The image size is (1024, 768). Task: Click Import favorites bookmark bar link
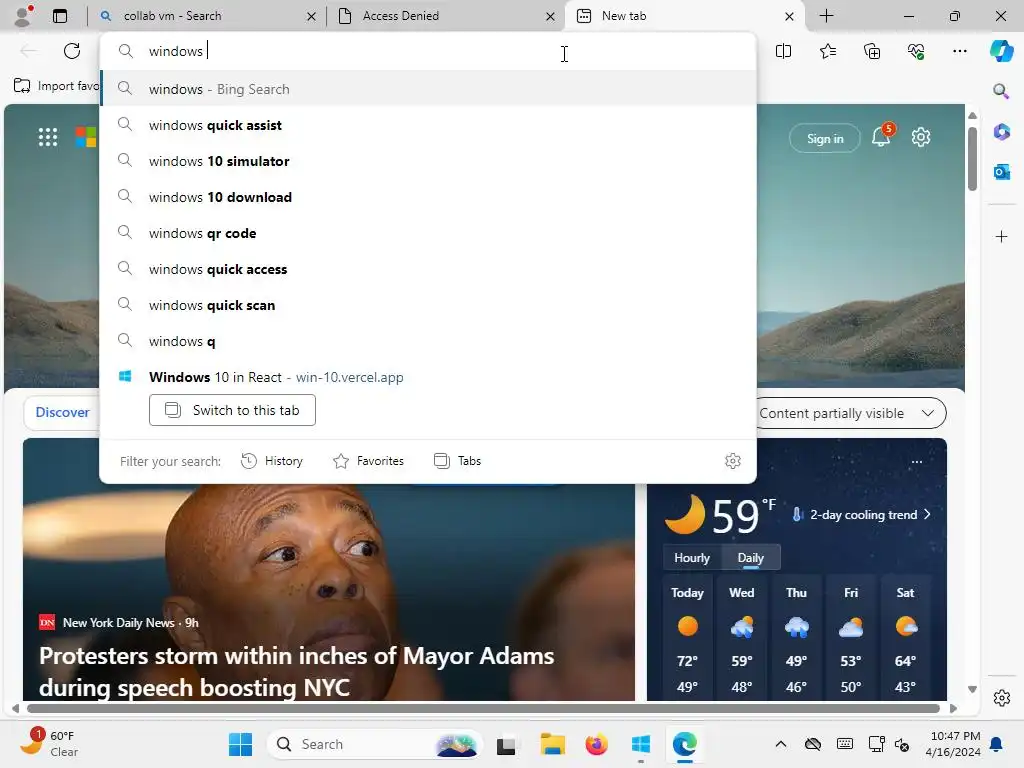pos(56,86)
